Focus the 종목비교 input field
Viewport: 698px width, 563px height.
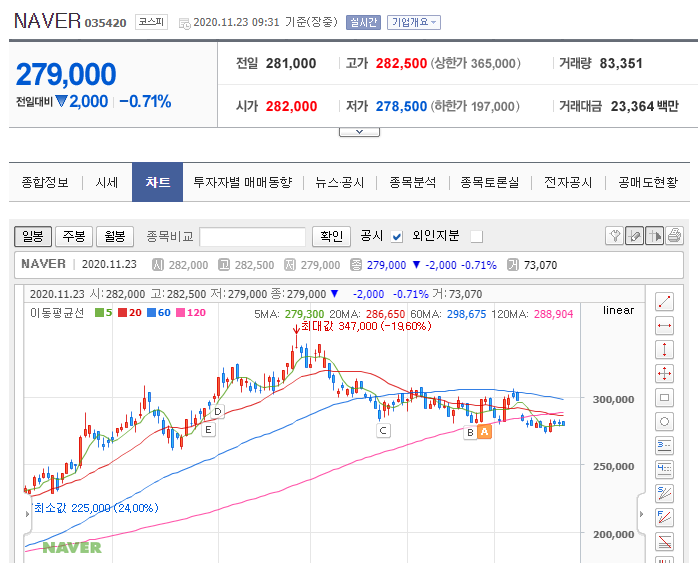point(252,237)
